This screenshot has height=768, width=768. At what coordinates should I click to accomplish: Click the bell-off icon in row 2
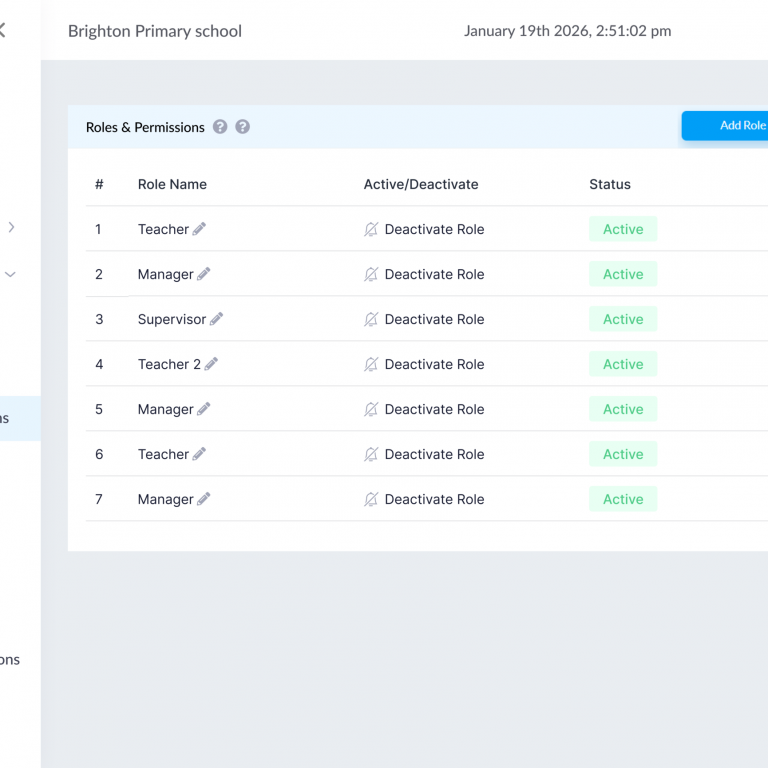coord(371,274)
